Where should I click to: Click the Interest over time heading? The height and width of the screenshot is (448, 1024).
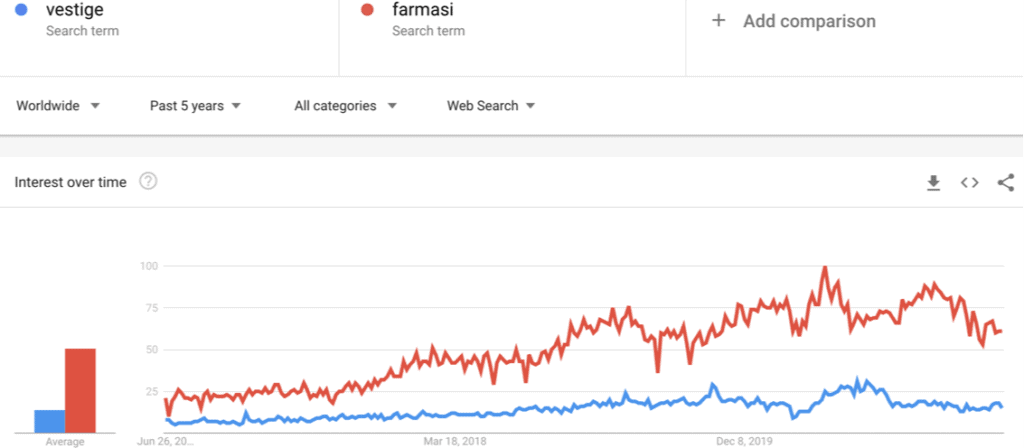point(71,182)
